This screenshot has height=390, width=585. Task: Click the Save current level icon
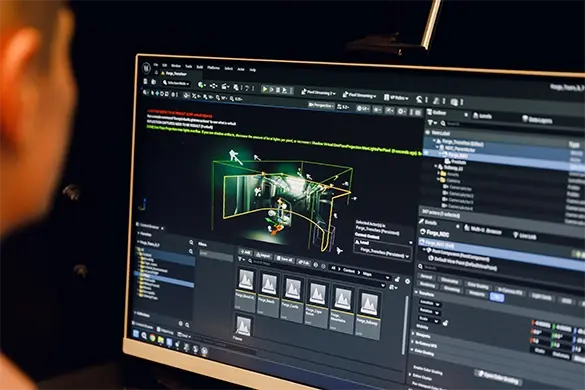(146, 81)
